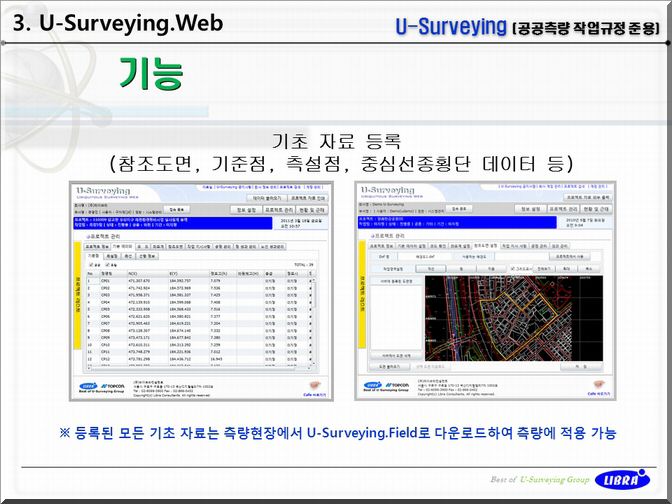Image resolution: width=672 pixels, height=504 pixels.
Task: Click 정보 설정 button in left screenshot
Action: click(246, 210)
